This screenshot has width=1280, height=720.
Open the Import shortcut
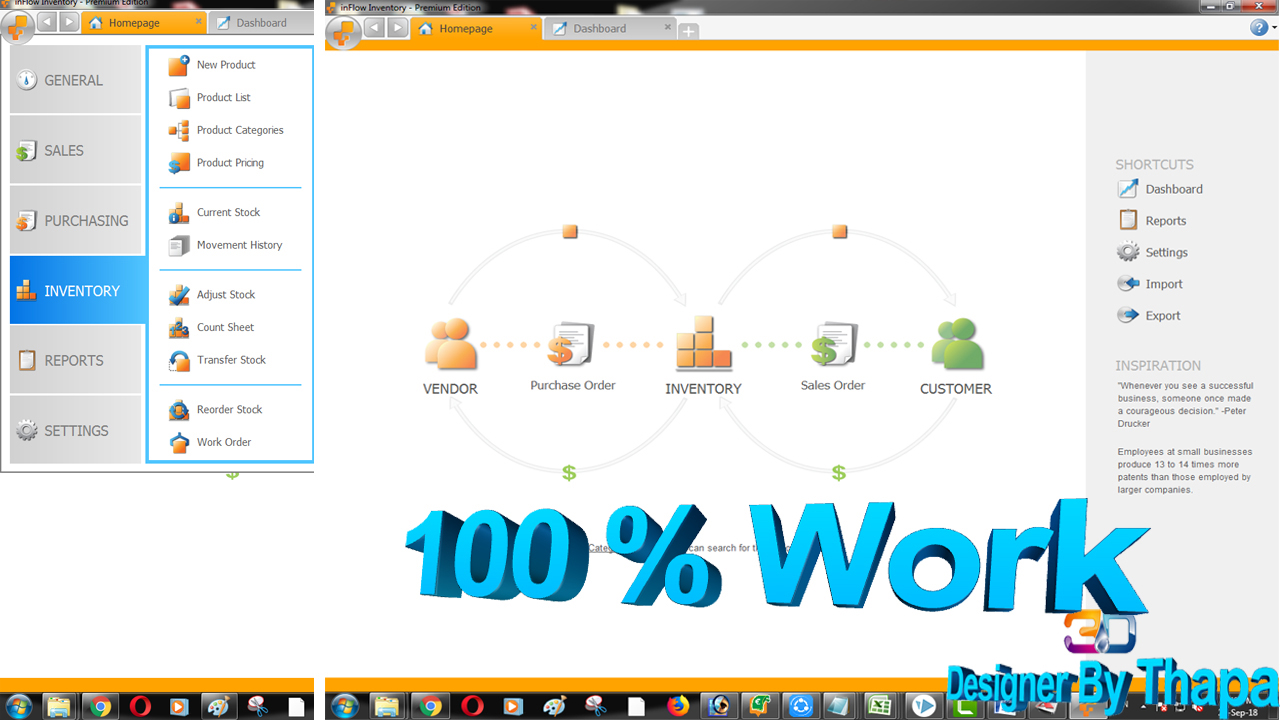tap(1150, 284)
